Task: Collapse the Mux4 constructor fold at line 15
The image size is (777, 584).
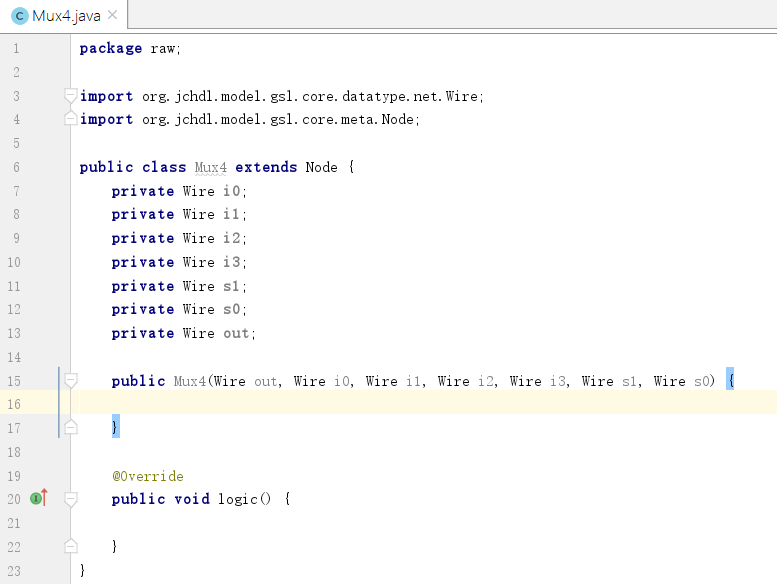Action: [70, 380]
